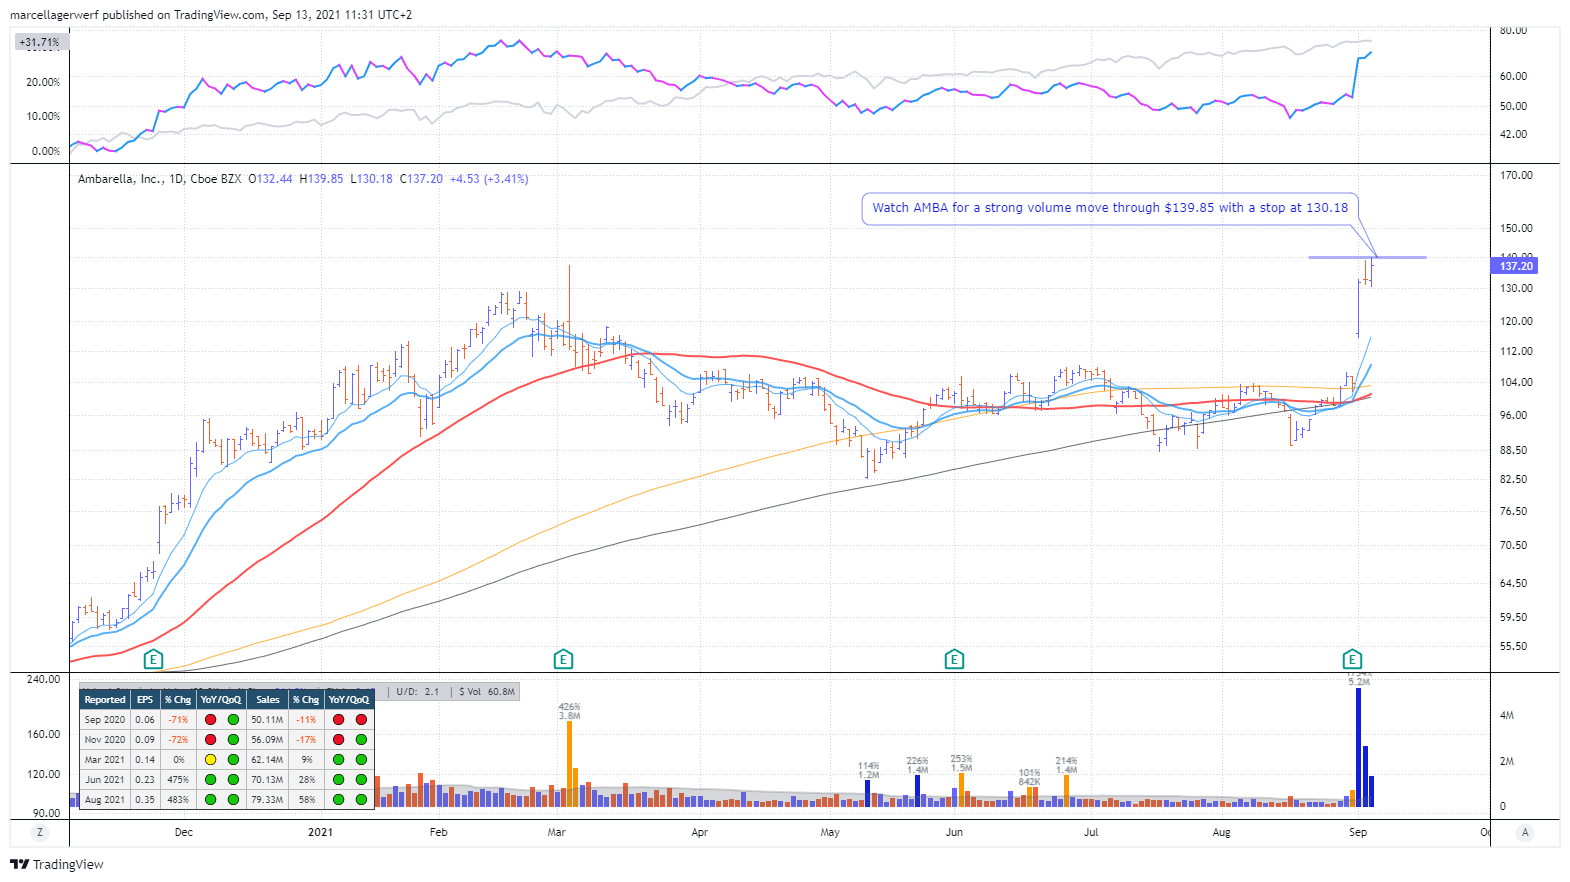The width and height of the screenshot is (1570, 882).
Task: Click the earnings E marker near September
Action: click(x=1352, y=659)
